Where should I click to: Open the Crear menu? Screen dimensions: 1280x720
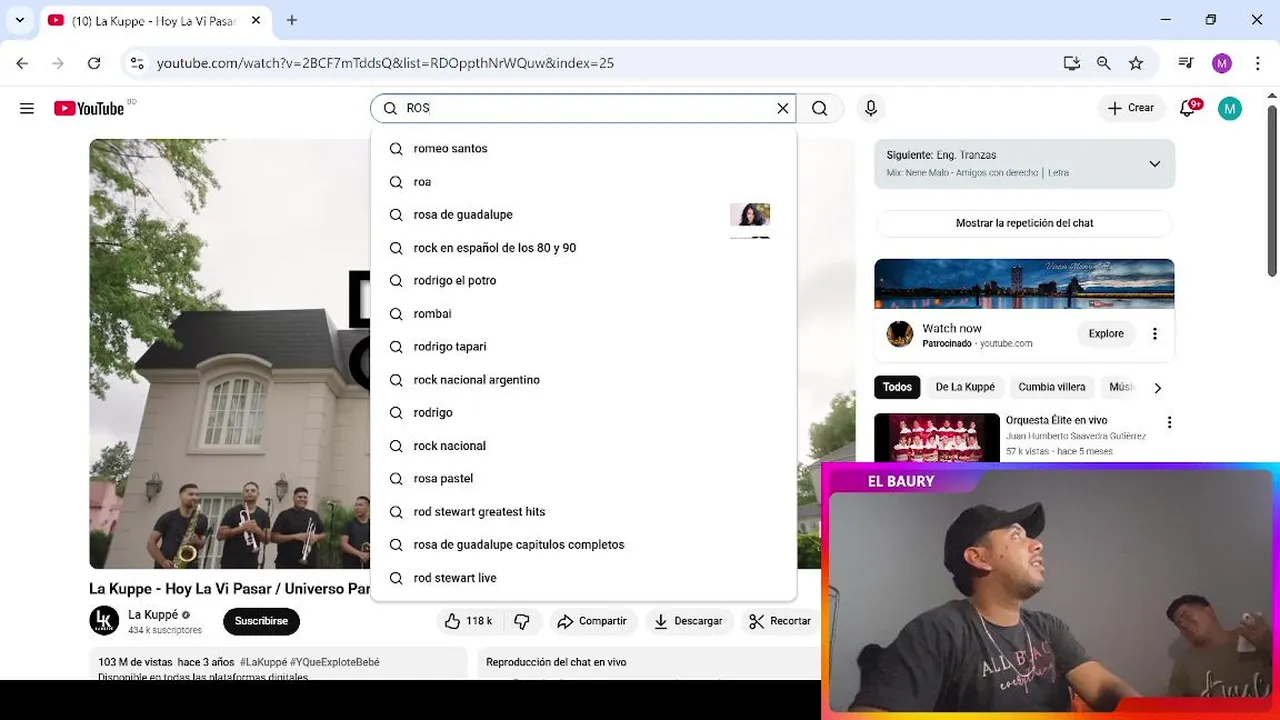pos(1131,108)
